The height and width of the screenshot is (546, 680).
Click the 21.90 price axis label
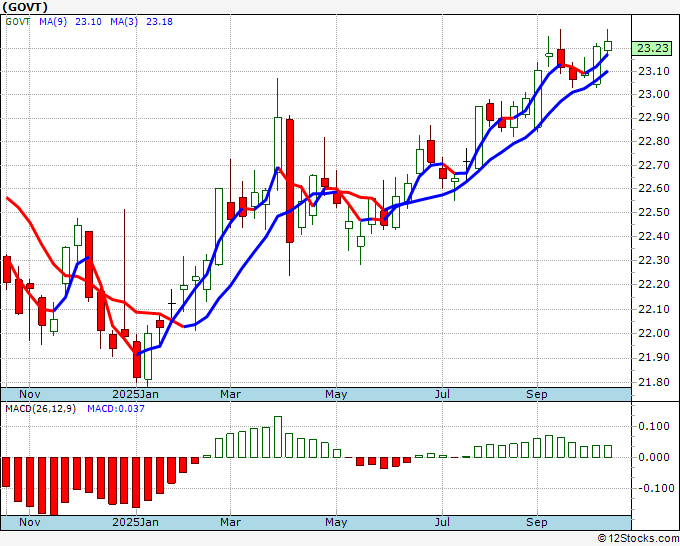[x=654, y=357]
